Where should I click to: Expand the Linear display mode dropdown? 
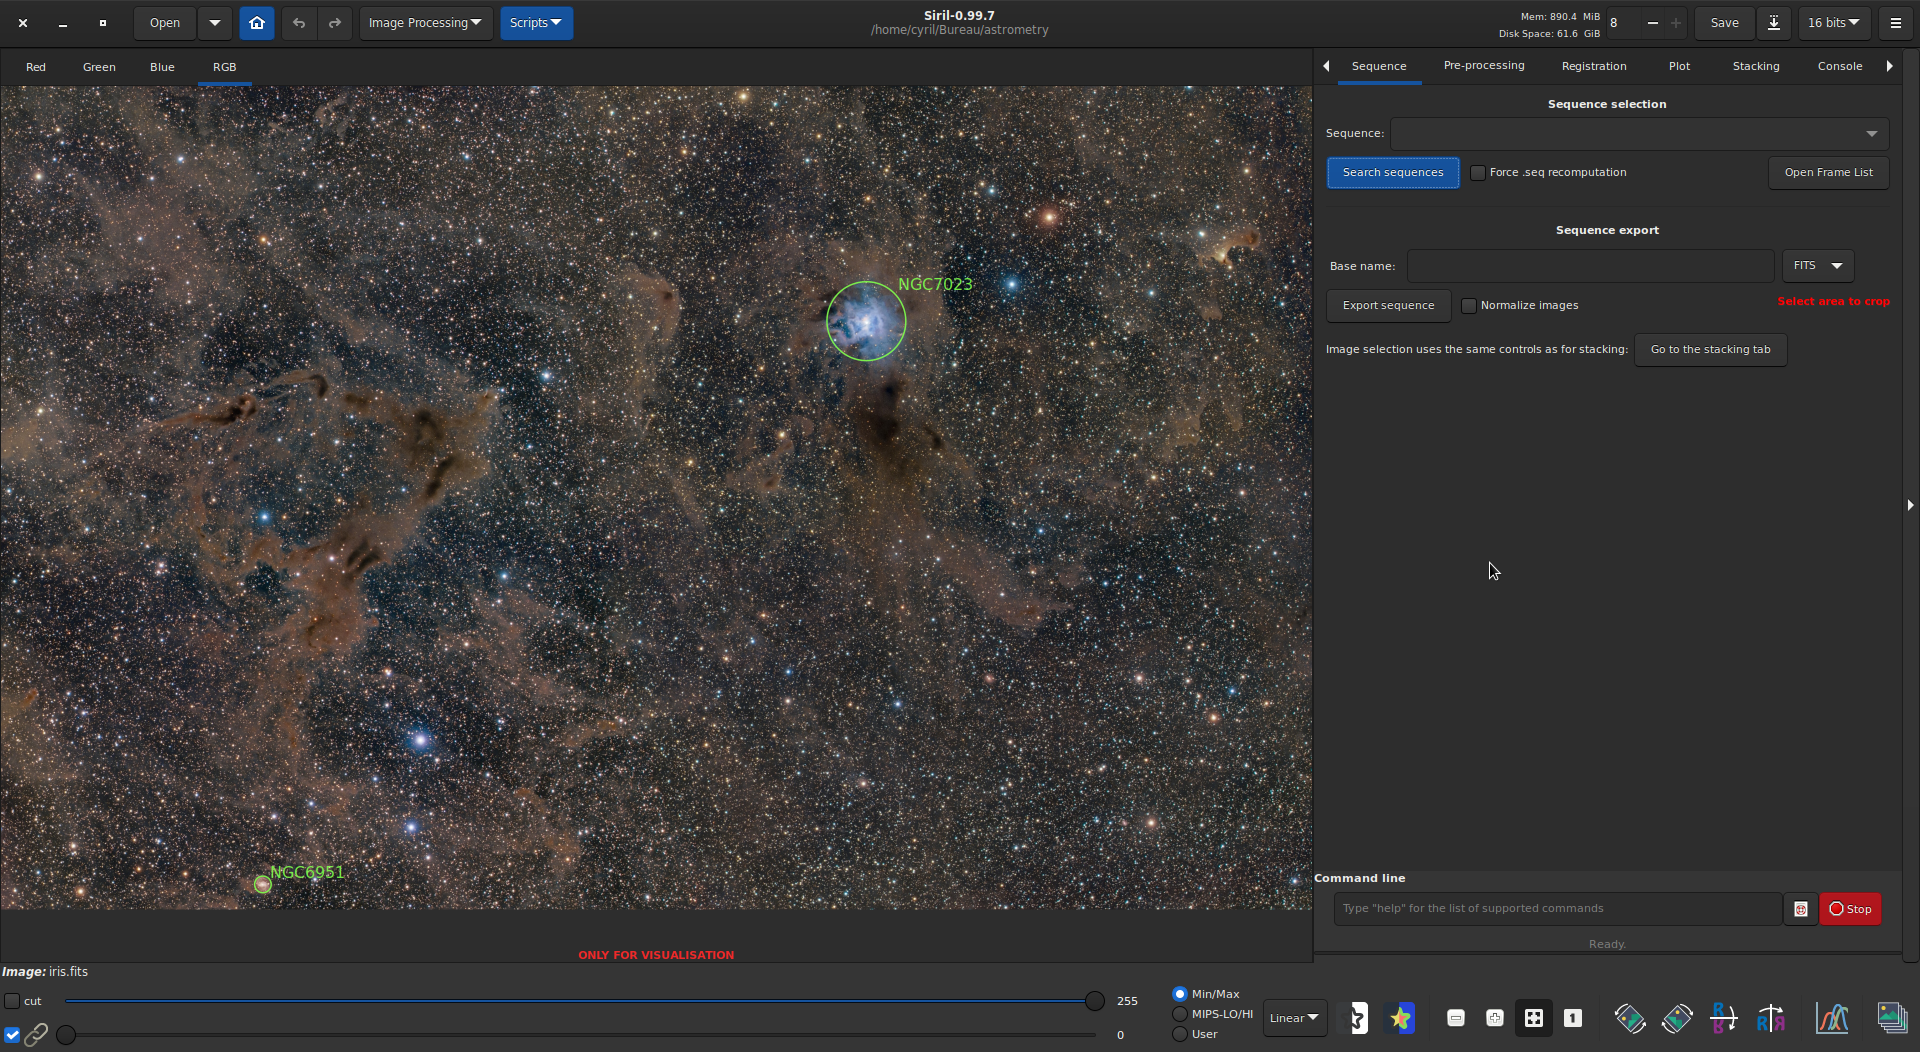click(x=1294, y=1018)
